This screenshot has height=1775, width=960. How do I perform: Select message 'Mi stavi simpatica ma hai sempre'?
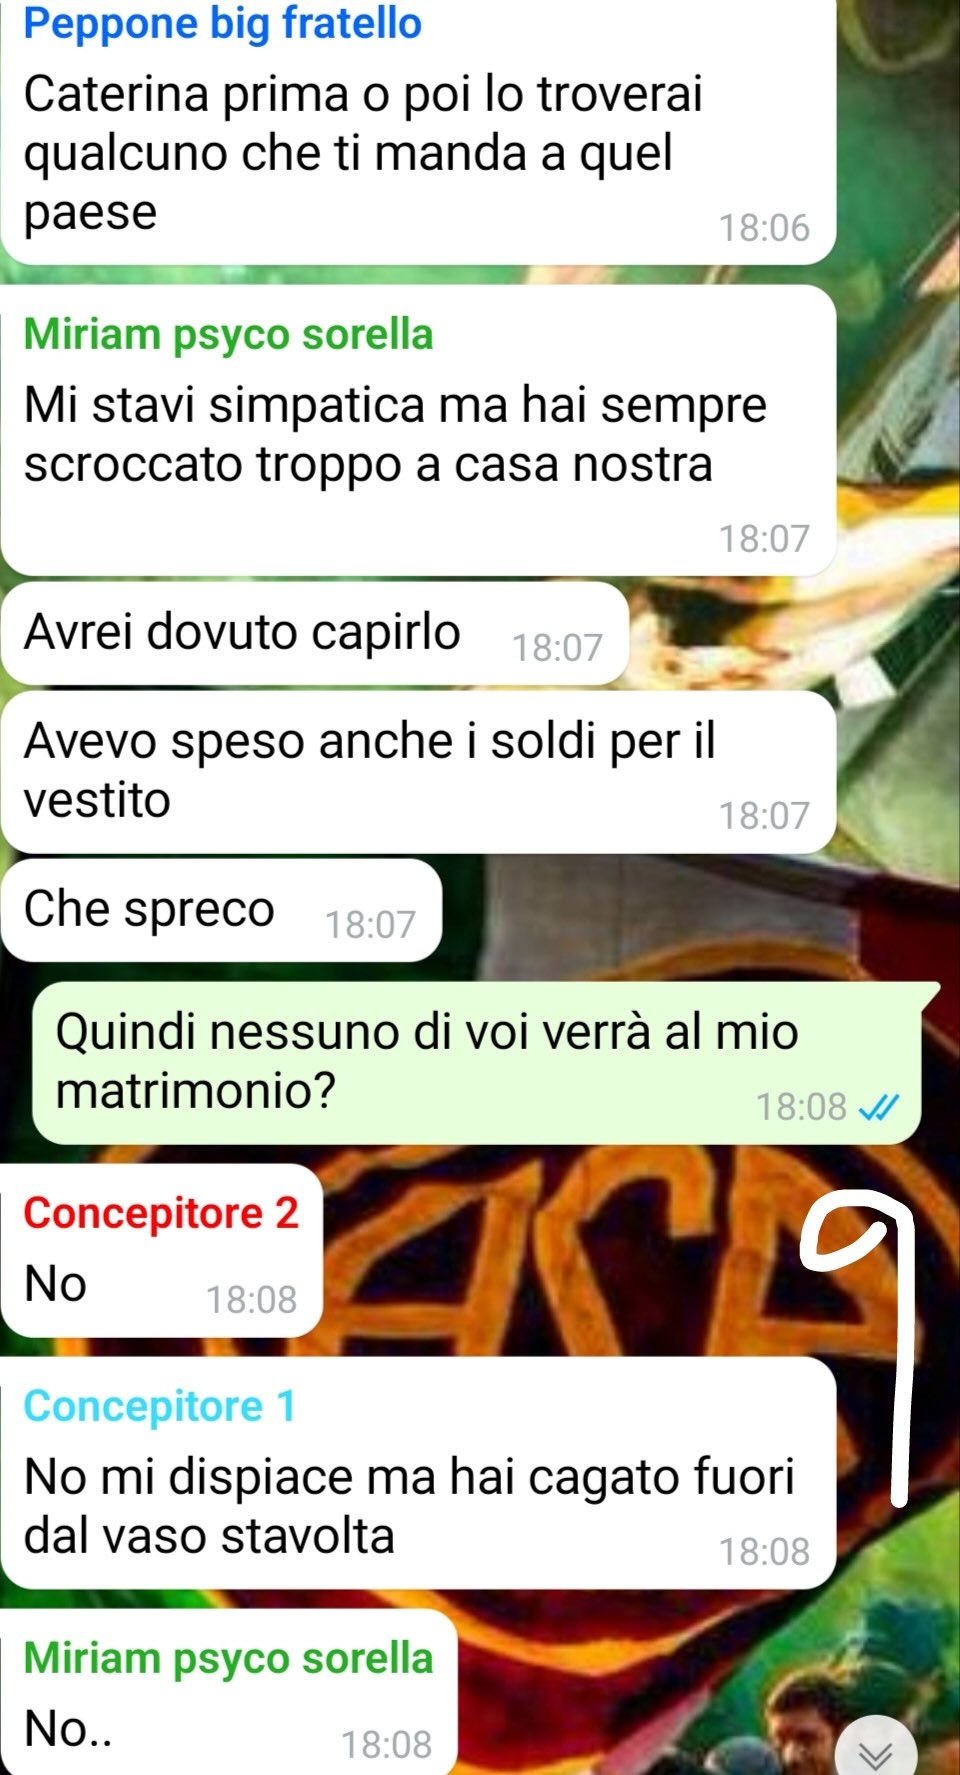(418, 431)
